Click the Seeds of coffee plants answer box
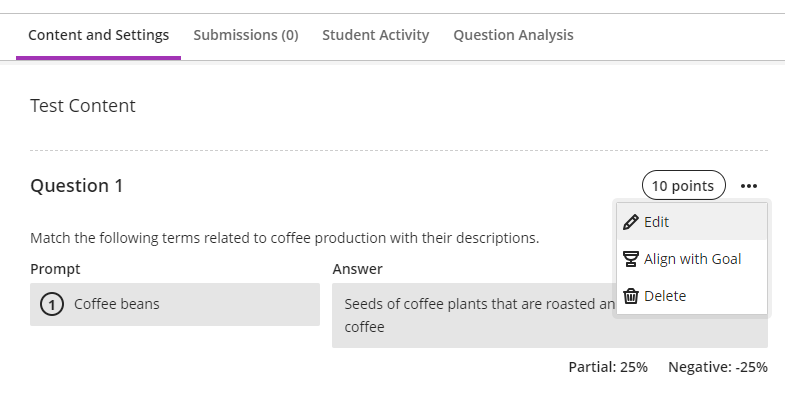785x393 pixels. click(550, 315)
